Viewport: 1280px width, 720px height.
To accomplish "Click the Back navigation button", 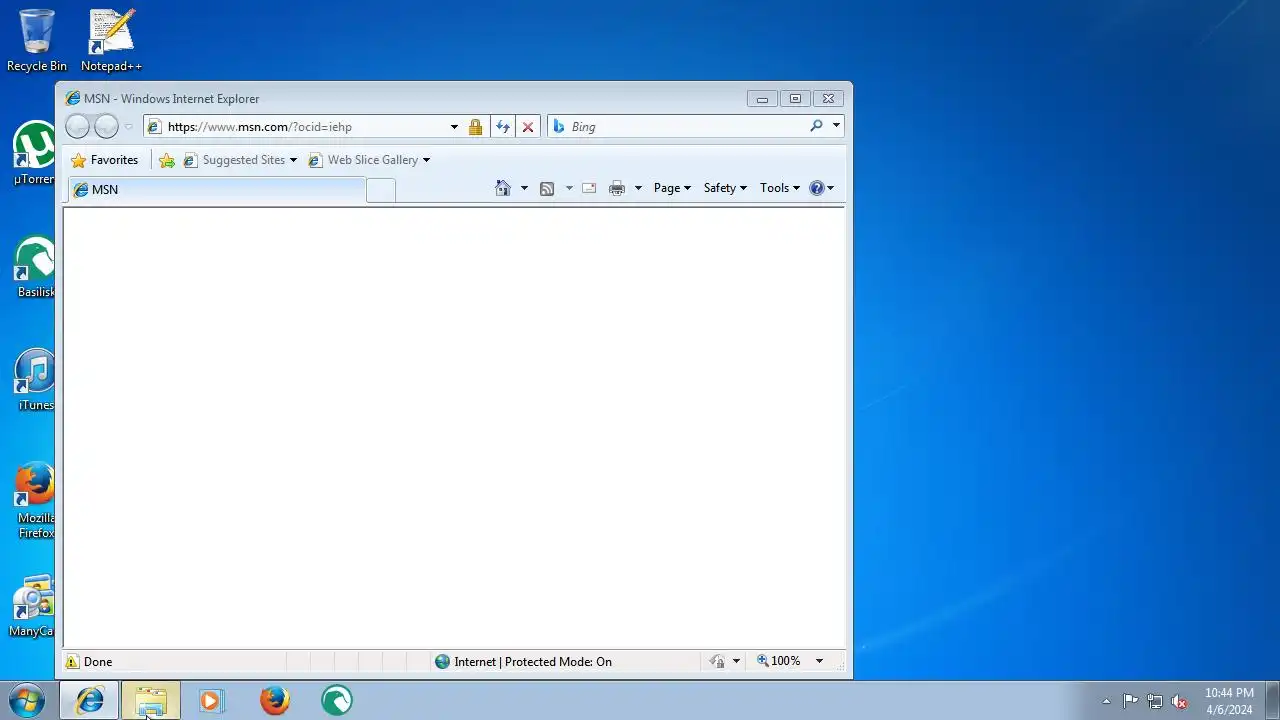I will [77, 127].
